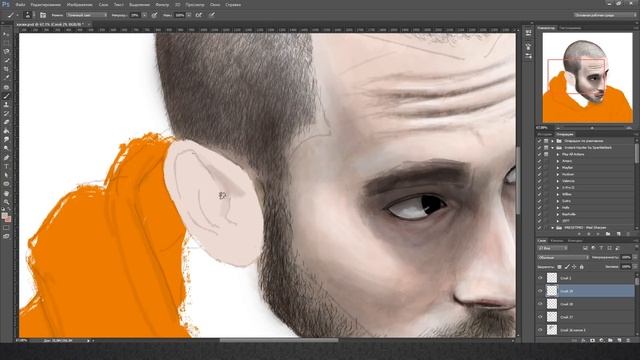Toggle checkmark for Mayfair action
Image resolution: width=640 pixels, height=360 pixels.
click(539, 168)
